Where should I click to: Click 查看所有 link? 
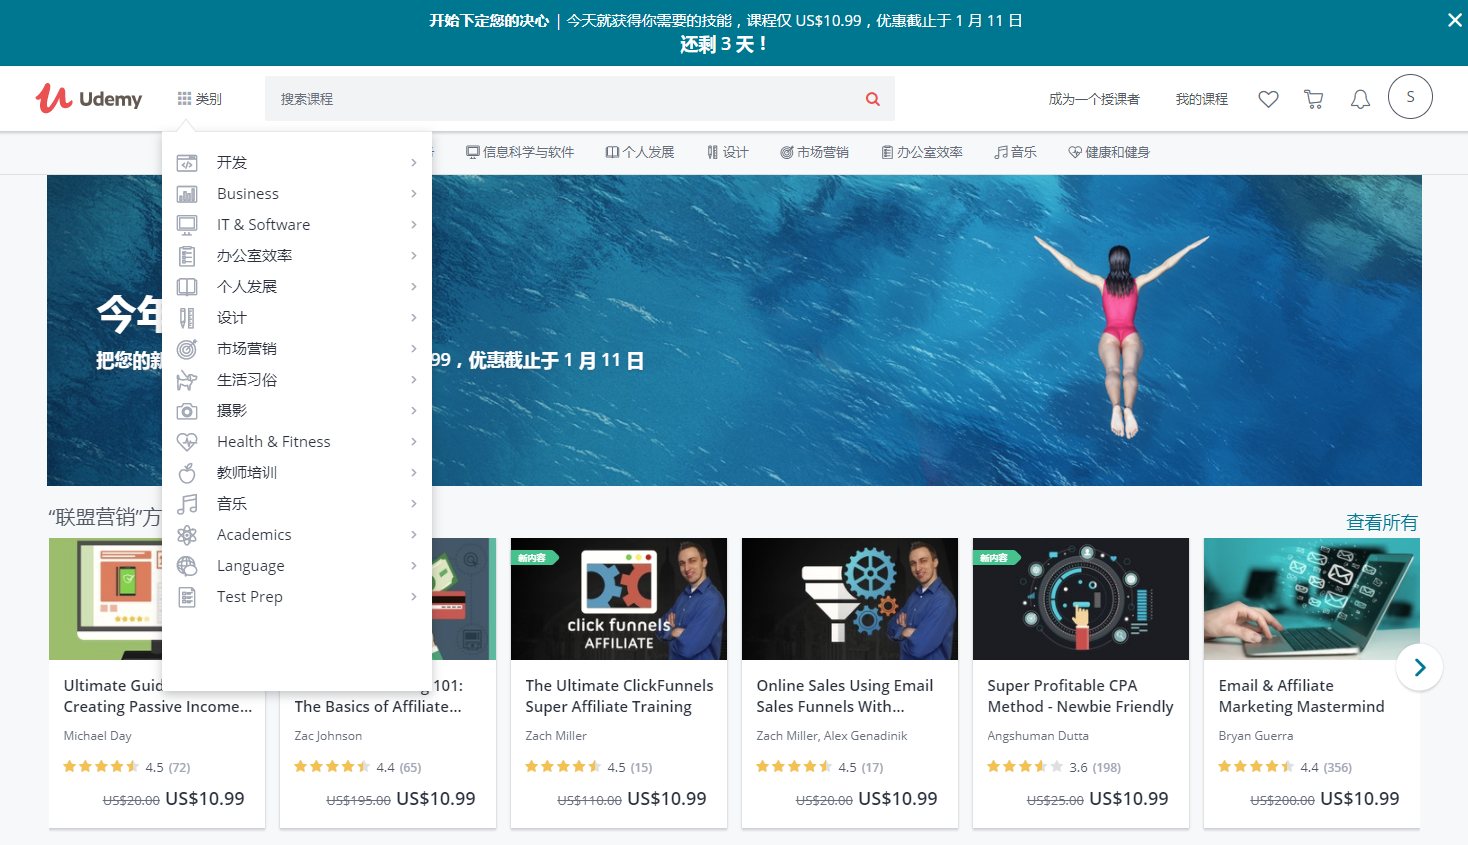1382,522
